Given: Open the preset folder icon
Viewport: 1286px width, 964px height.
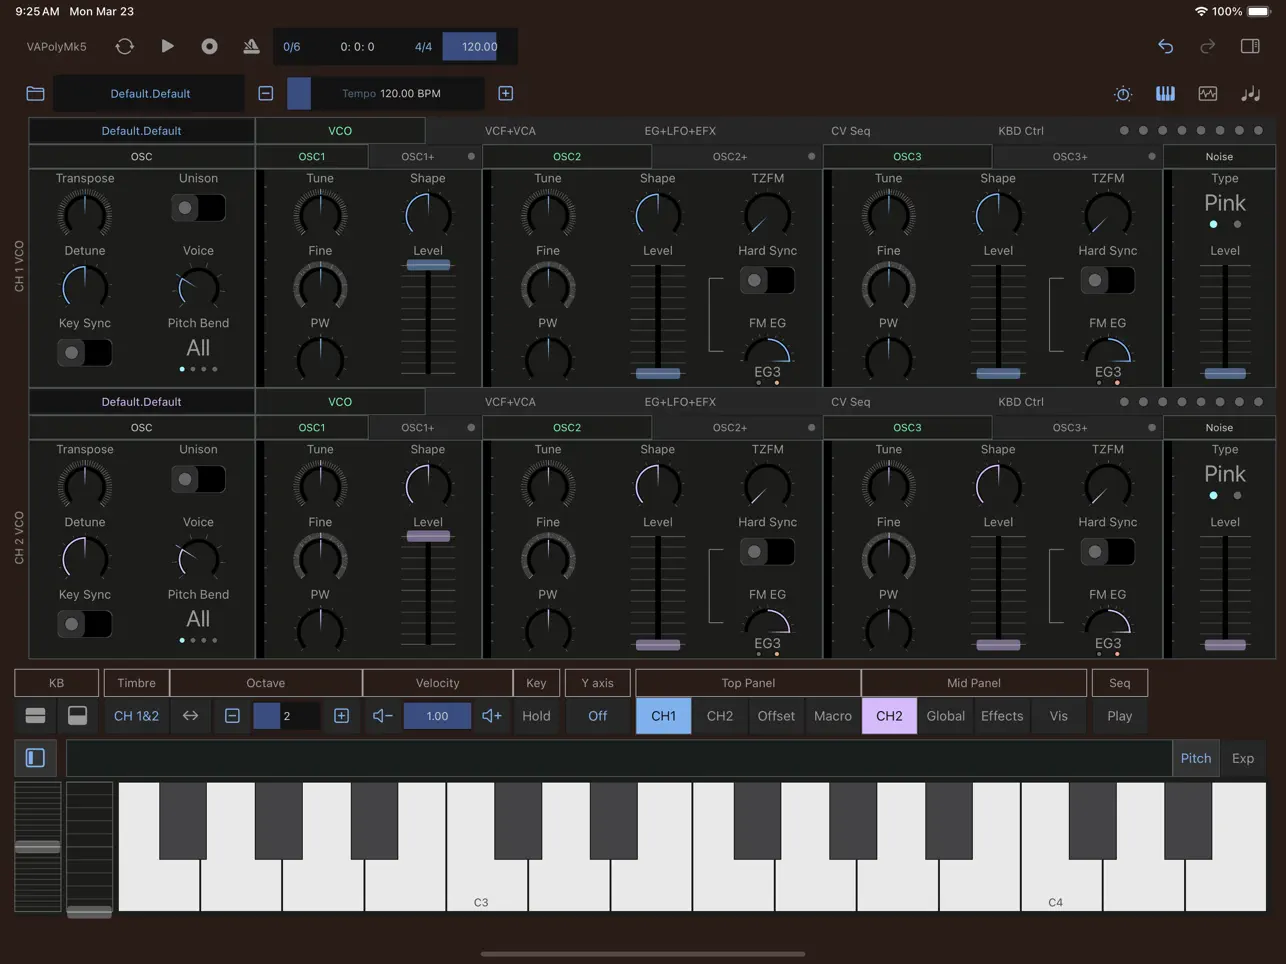Looking at the screenshot, I should (35, 93).
